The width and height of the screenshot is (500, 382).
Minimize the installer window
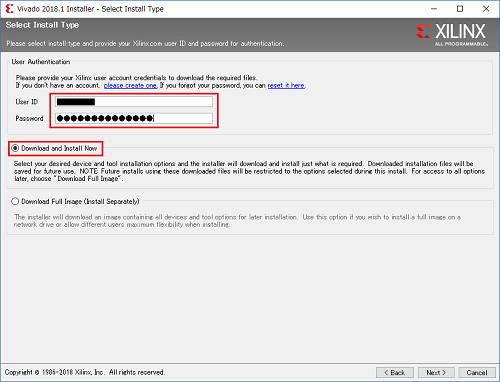tap(434, 9)
